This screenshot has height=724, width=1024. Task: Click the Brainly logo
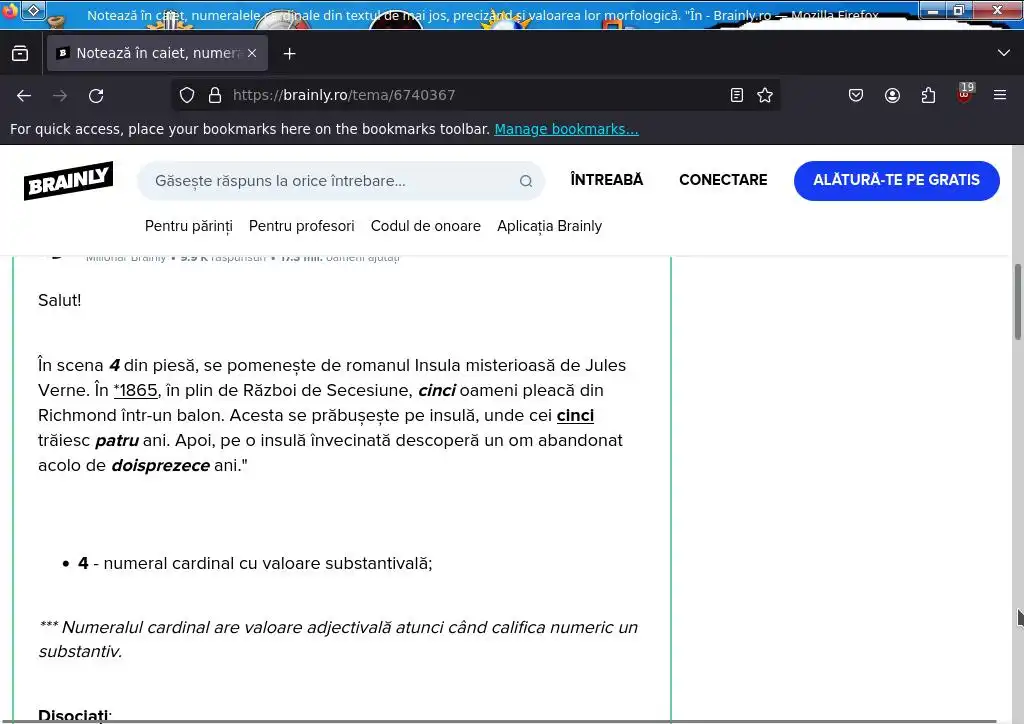[69, 180]
